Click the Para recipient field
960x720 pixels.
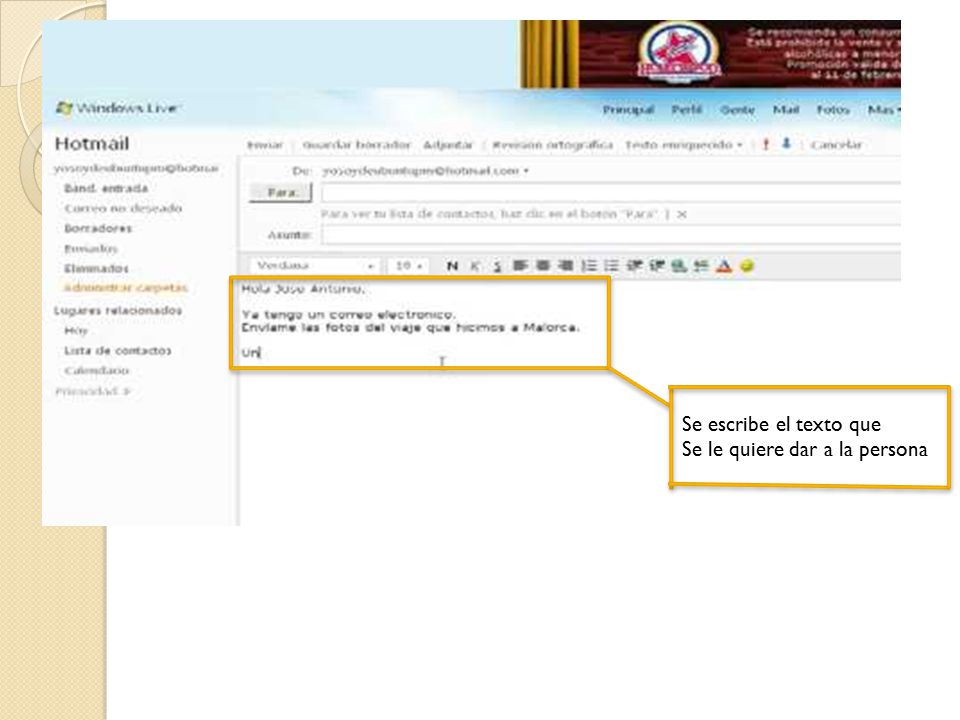[611, 194]
